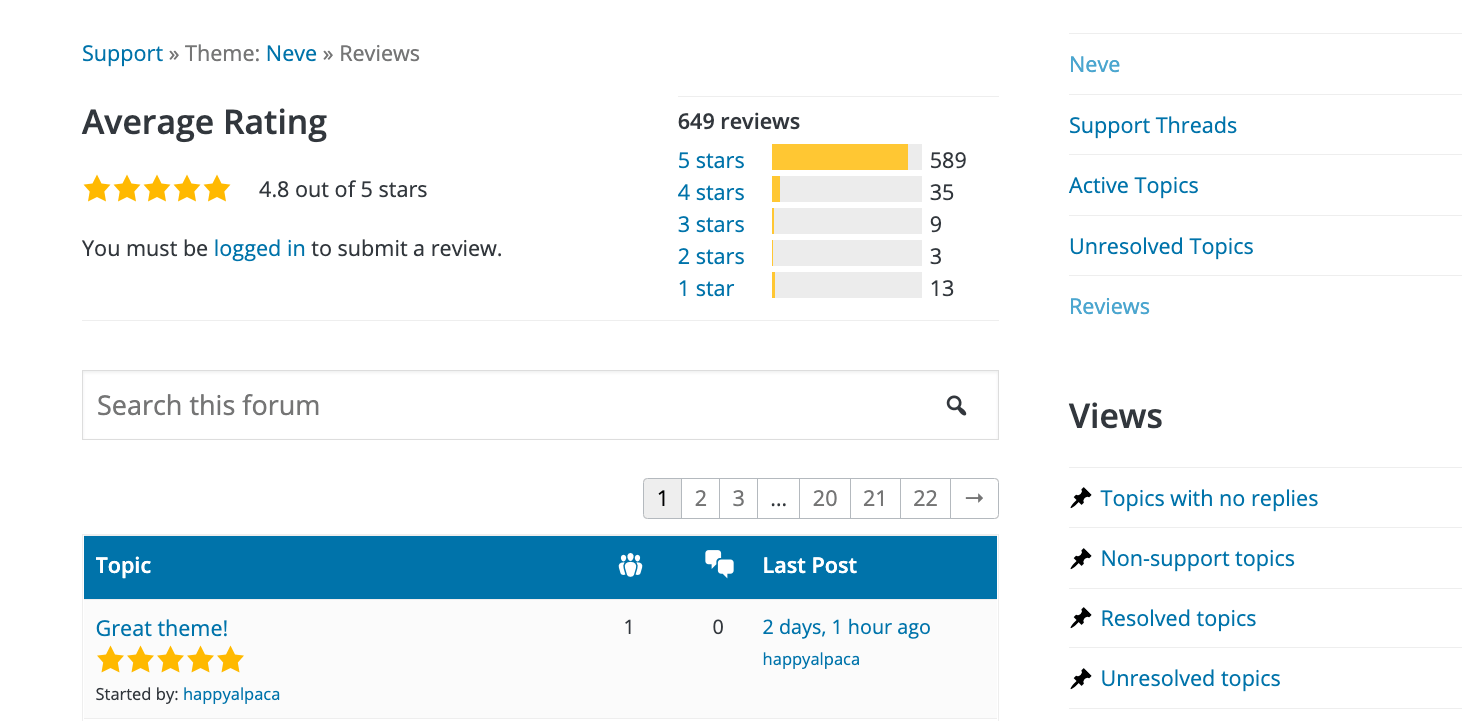This screenshot has height=721, width=1462.
Task: Click the pin icon beside Topics with no replies
Action: [1081, 497]
